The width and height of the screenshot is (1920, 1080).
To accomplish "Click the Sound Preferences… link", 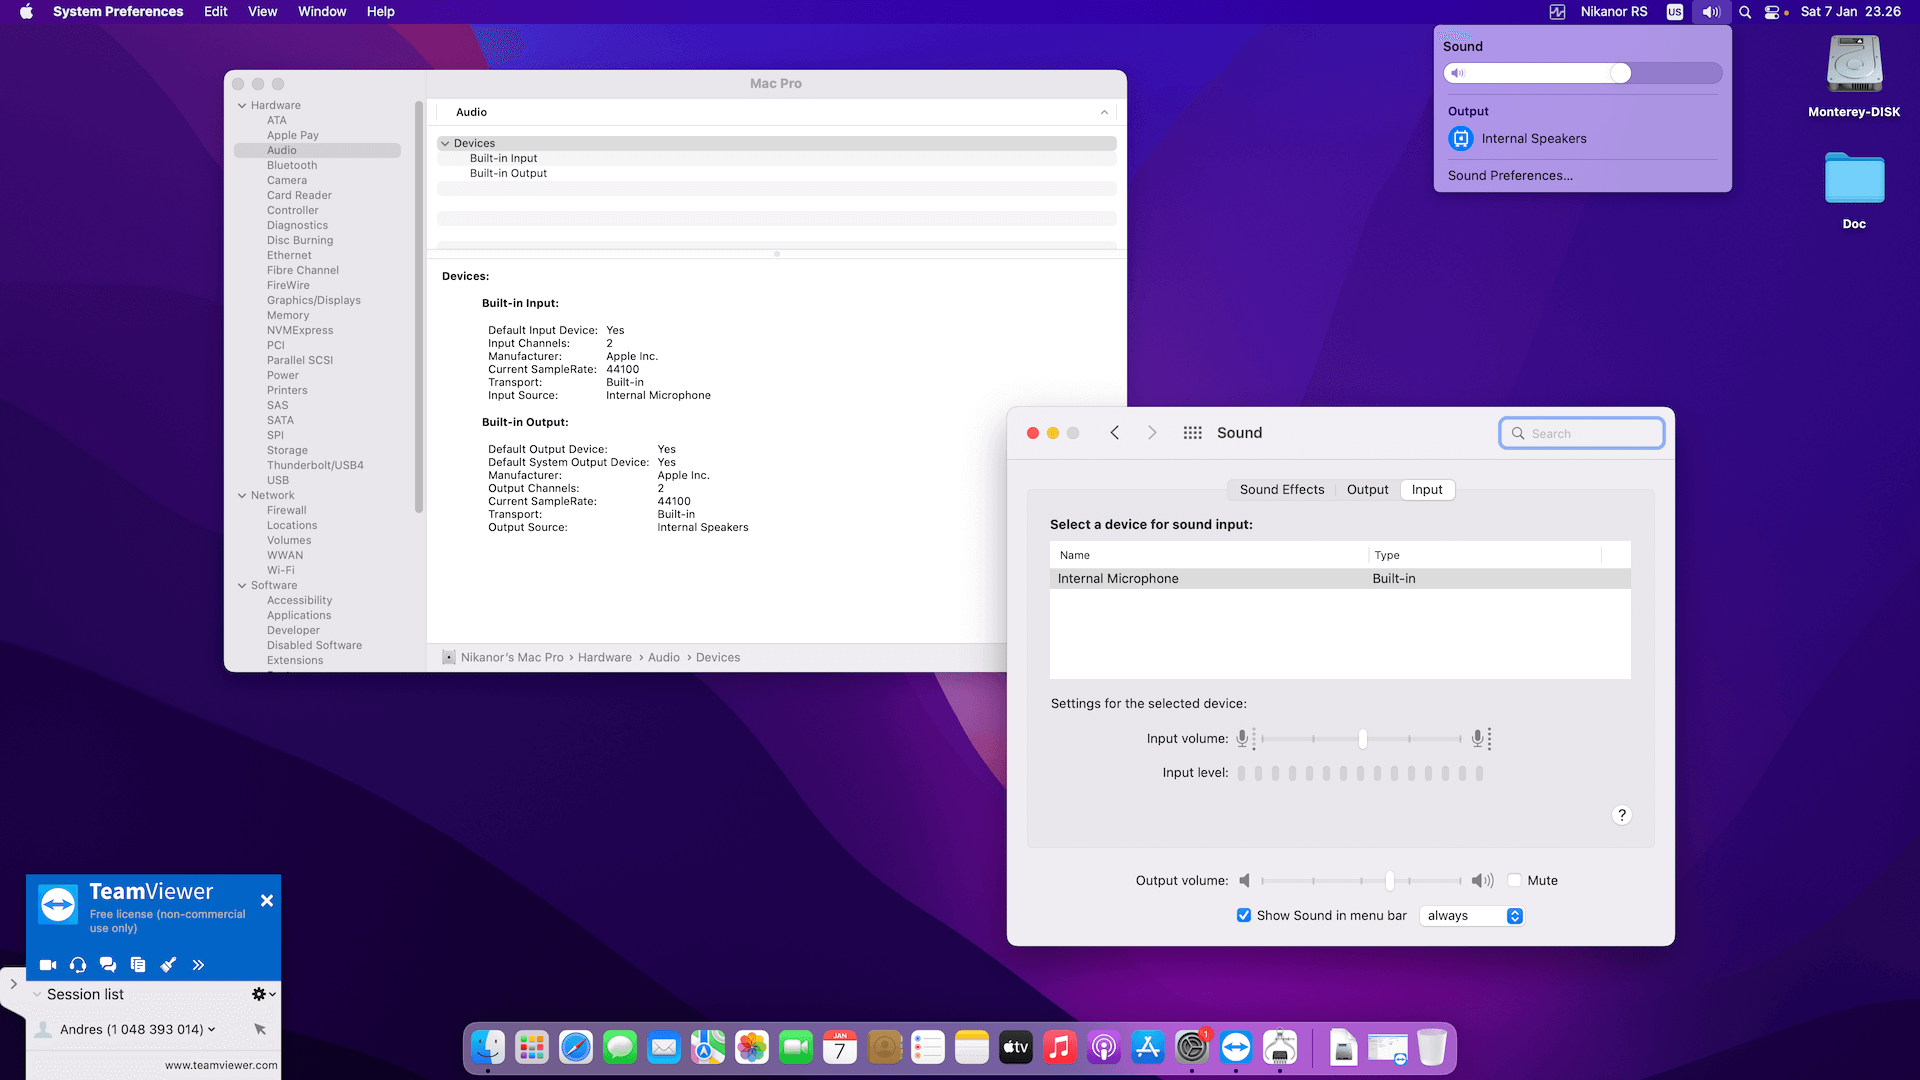I will [1510, 176].
